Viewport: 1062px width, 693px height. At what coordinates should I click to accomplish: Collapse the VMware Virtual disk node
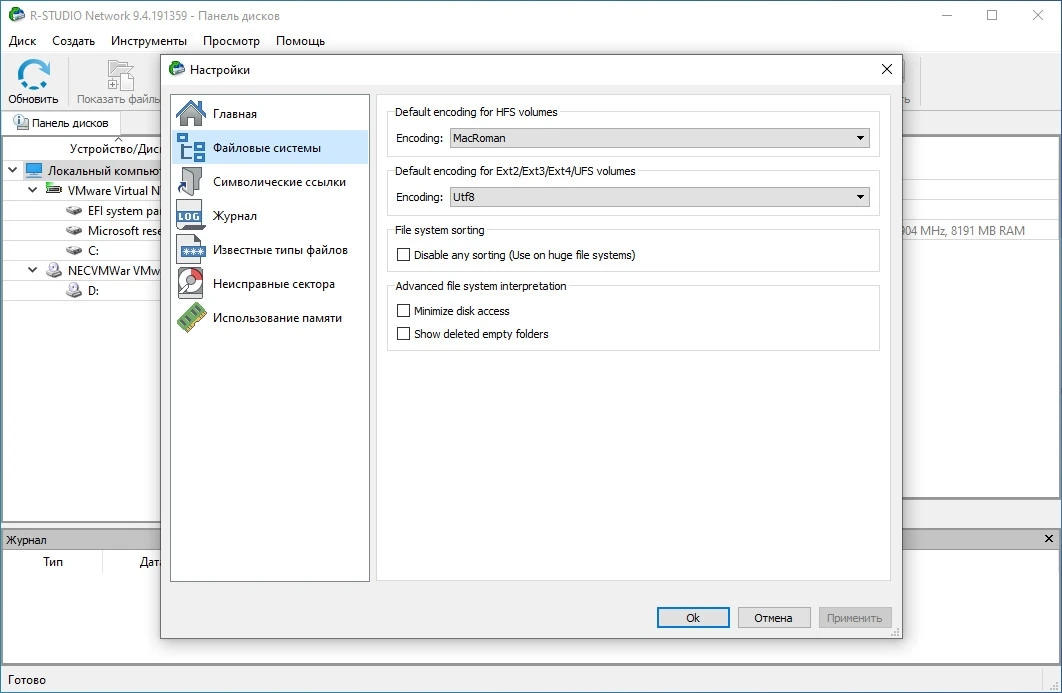[33, 190]
